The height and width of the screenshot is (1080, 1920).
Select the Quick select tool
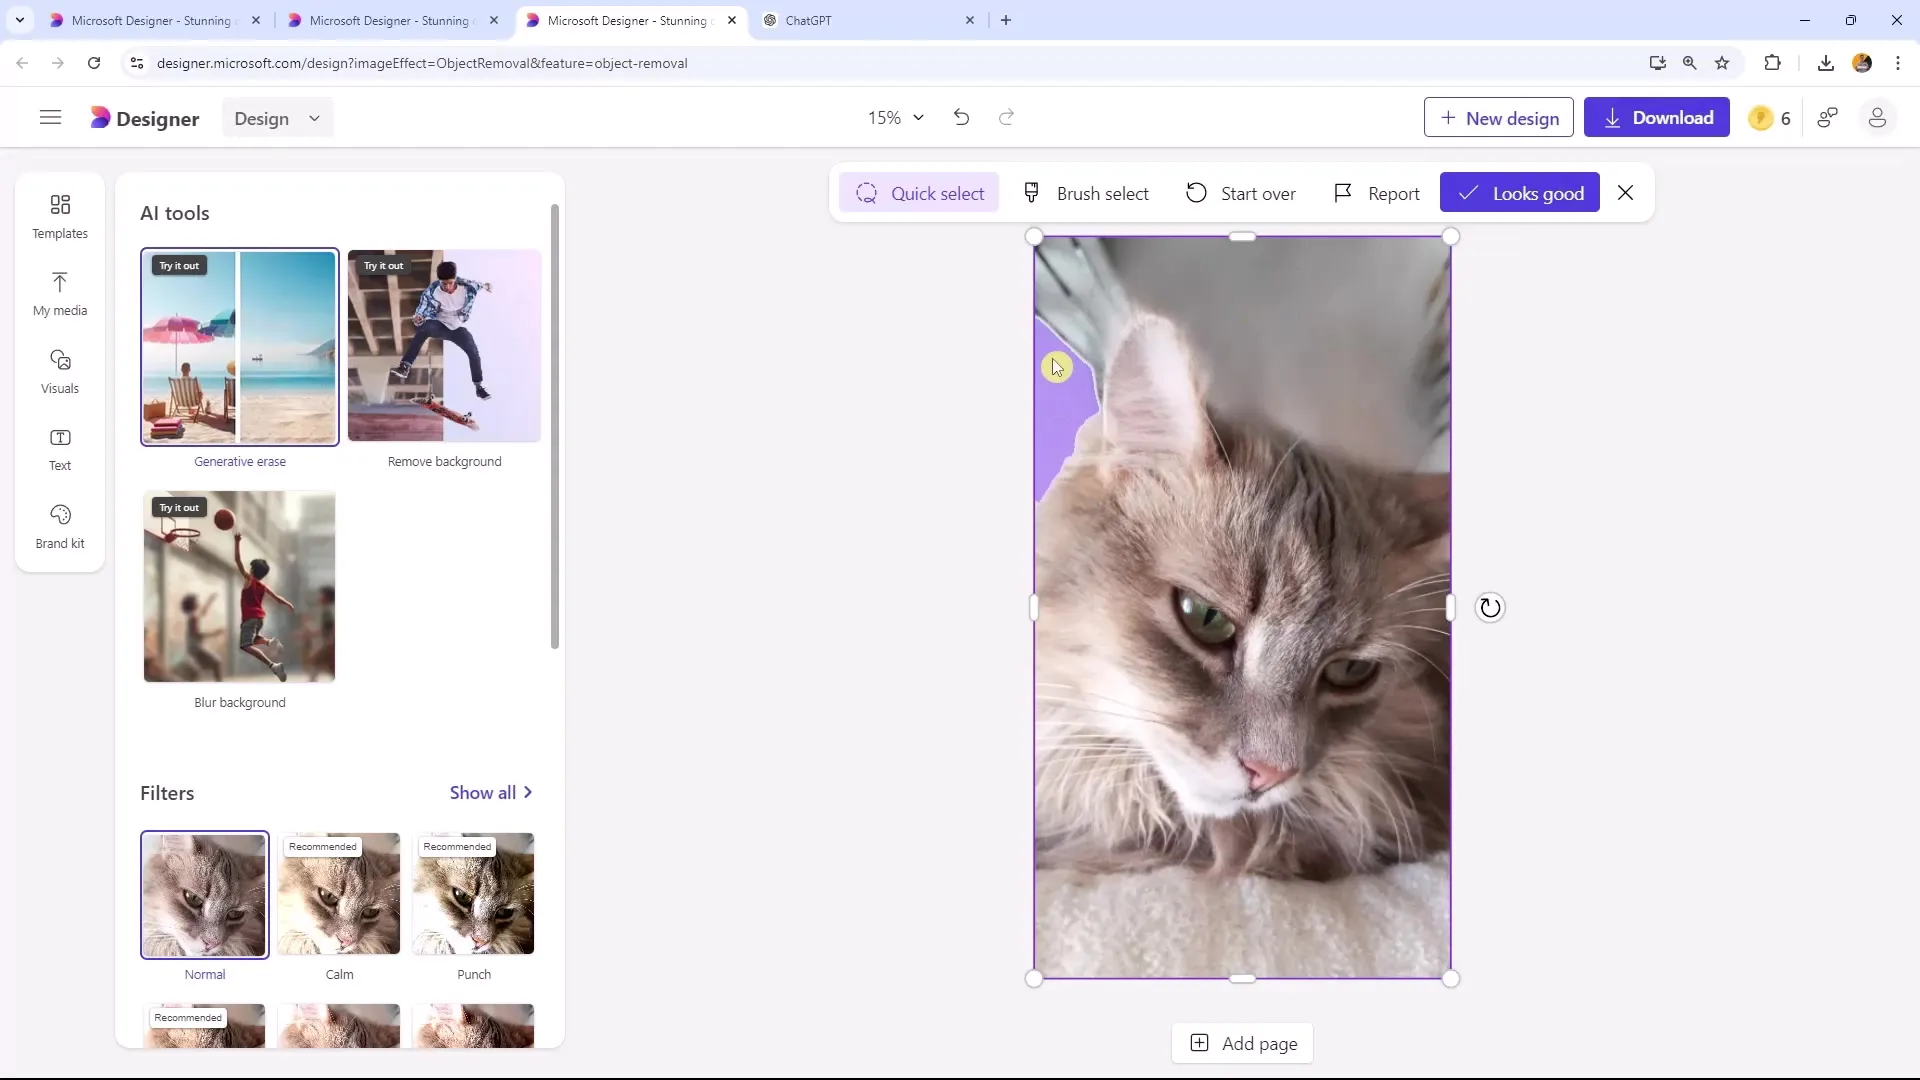click(923, 194)
